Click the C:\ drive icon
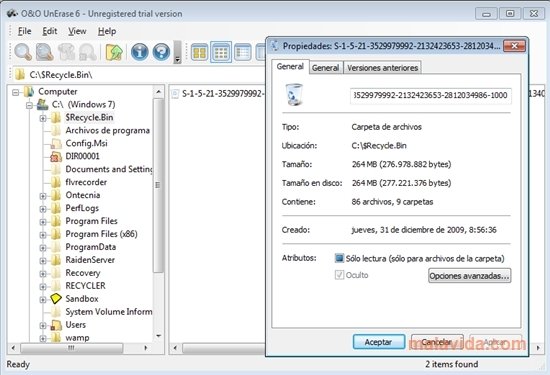550x375 pixels. [x=42, y=104]
